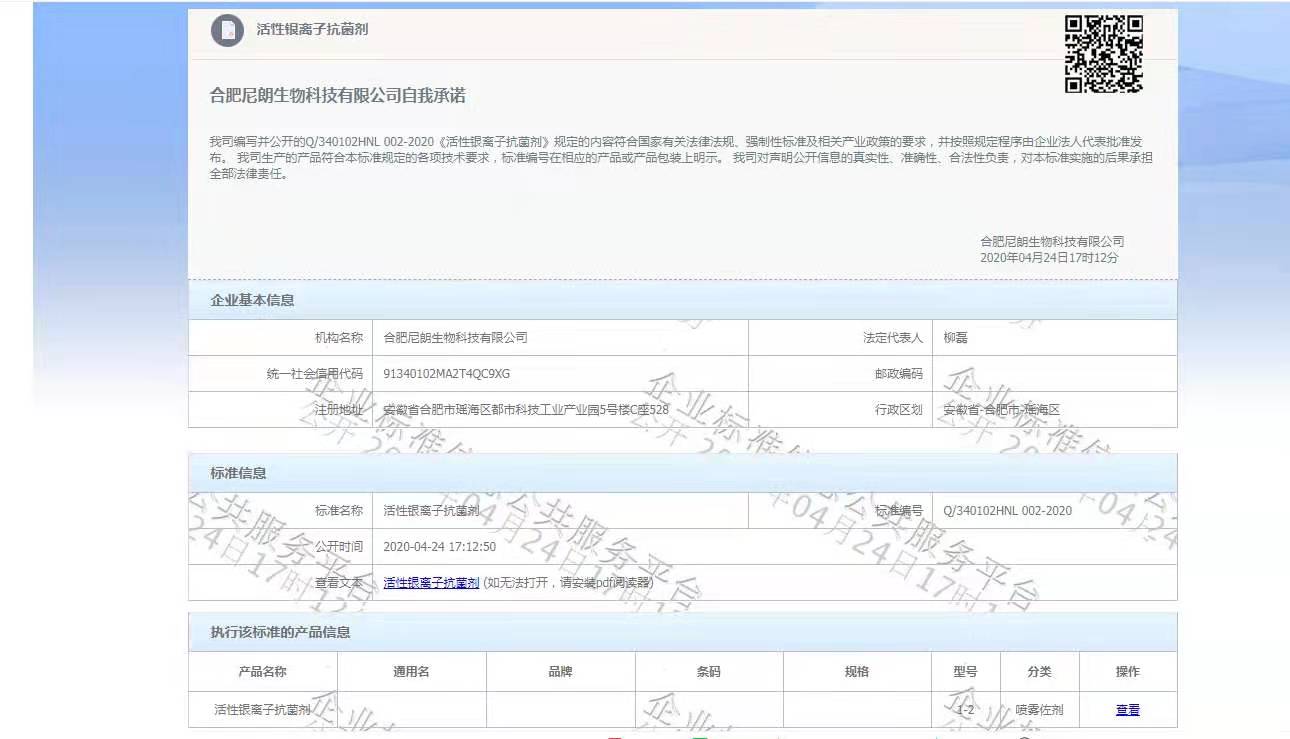Click the QR code image

click(1103, 54)
